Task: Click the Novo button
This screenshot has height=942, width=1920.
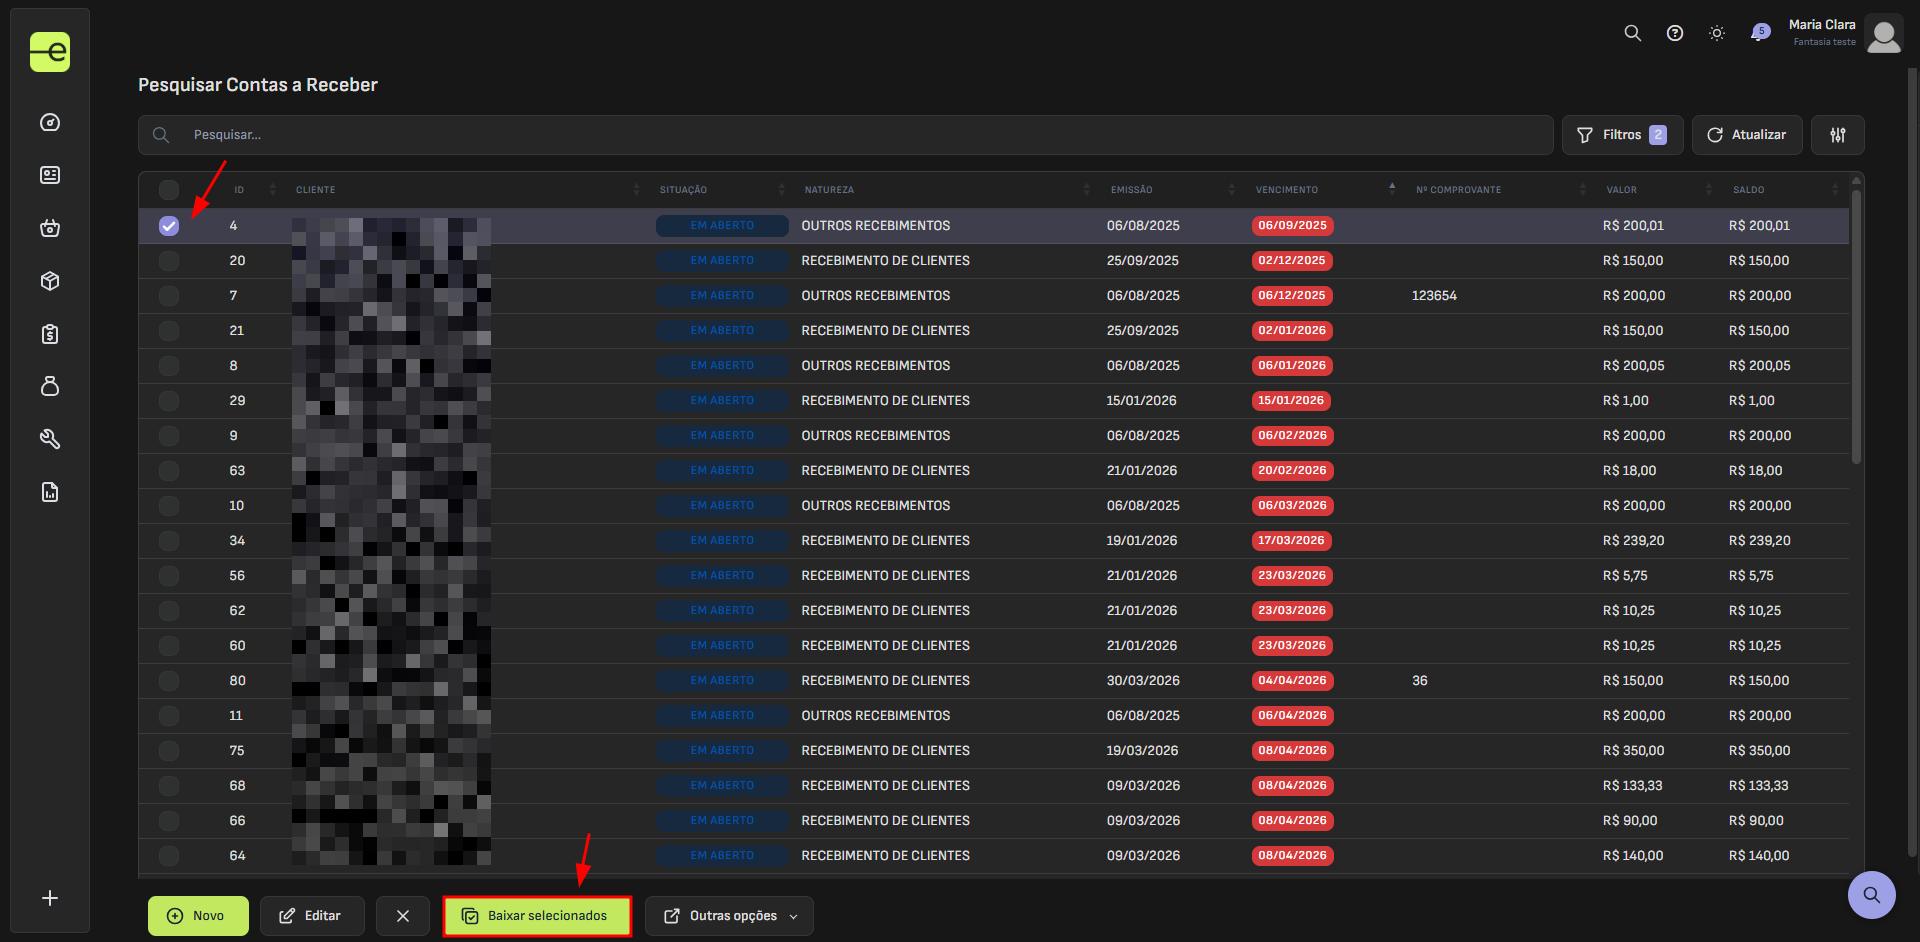Action: [198, 916]
